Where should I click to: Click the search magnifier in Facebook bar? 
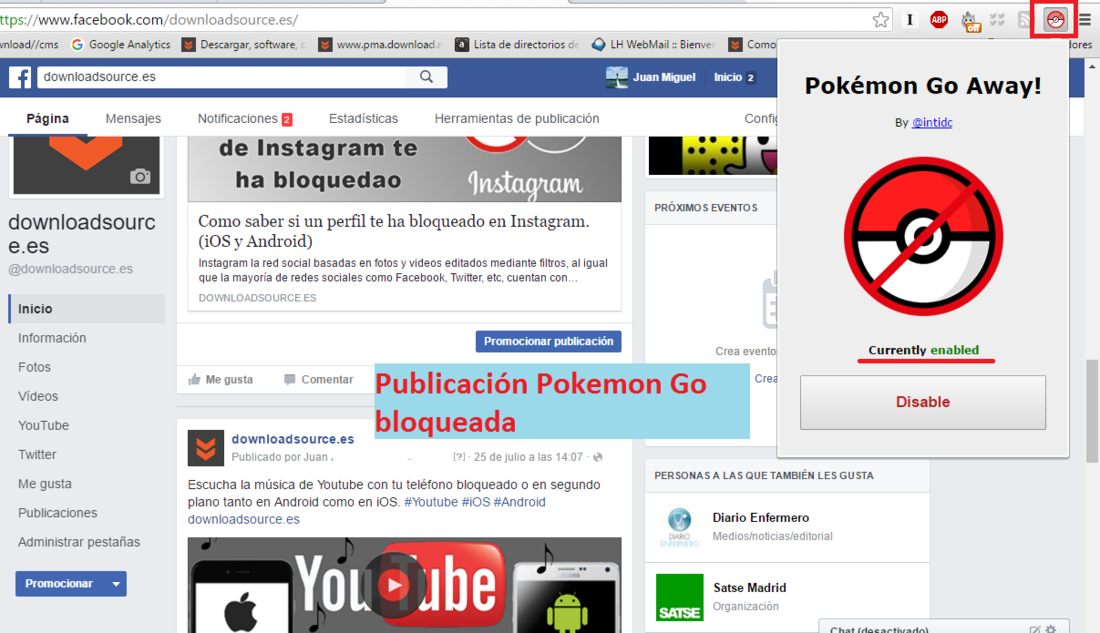pyautogui.click(x=427, y=76)
